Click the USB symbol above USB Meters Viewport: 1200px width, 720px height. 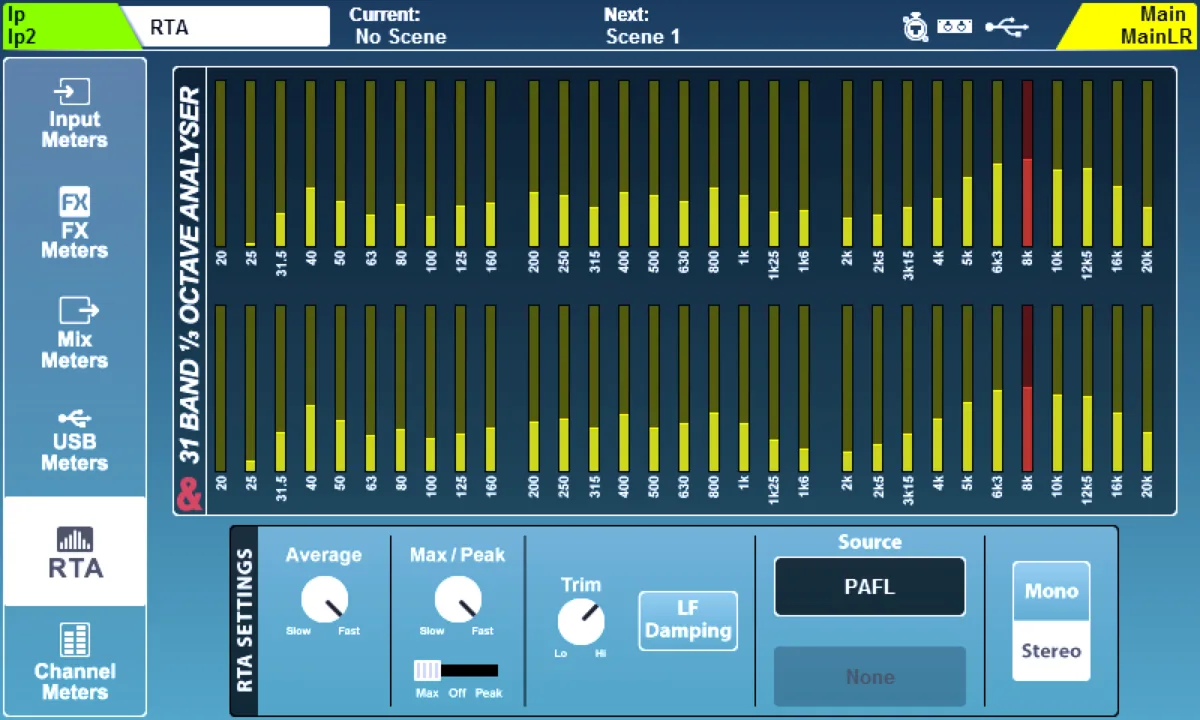click(x=75, y=418)
